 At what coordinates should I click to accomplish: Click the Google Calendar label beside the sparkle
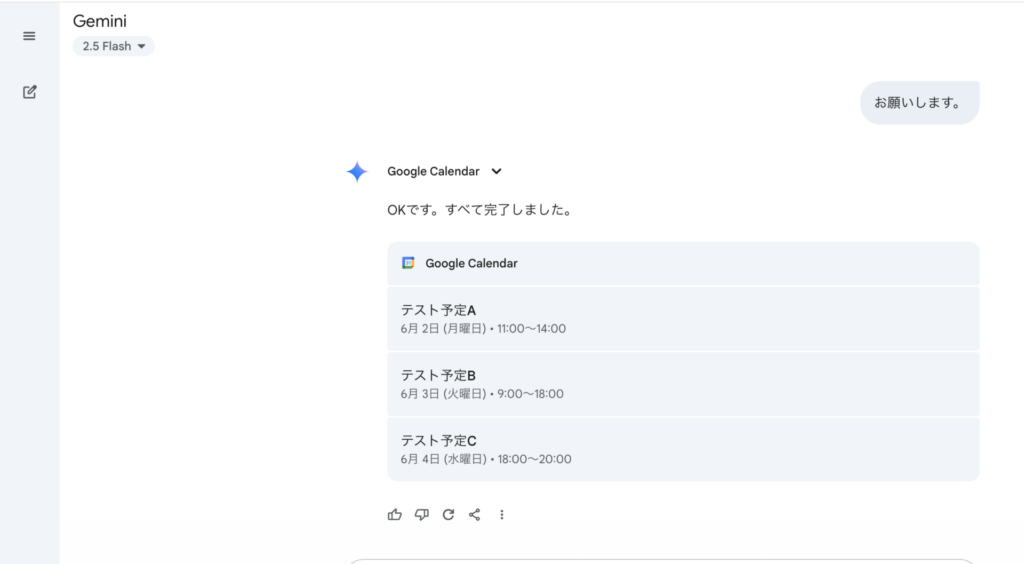coord(433,172)
